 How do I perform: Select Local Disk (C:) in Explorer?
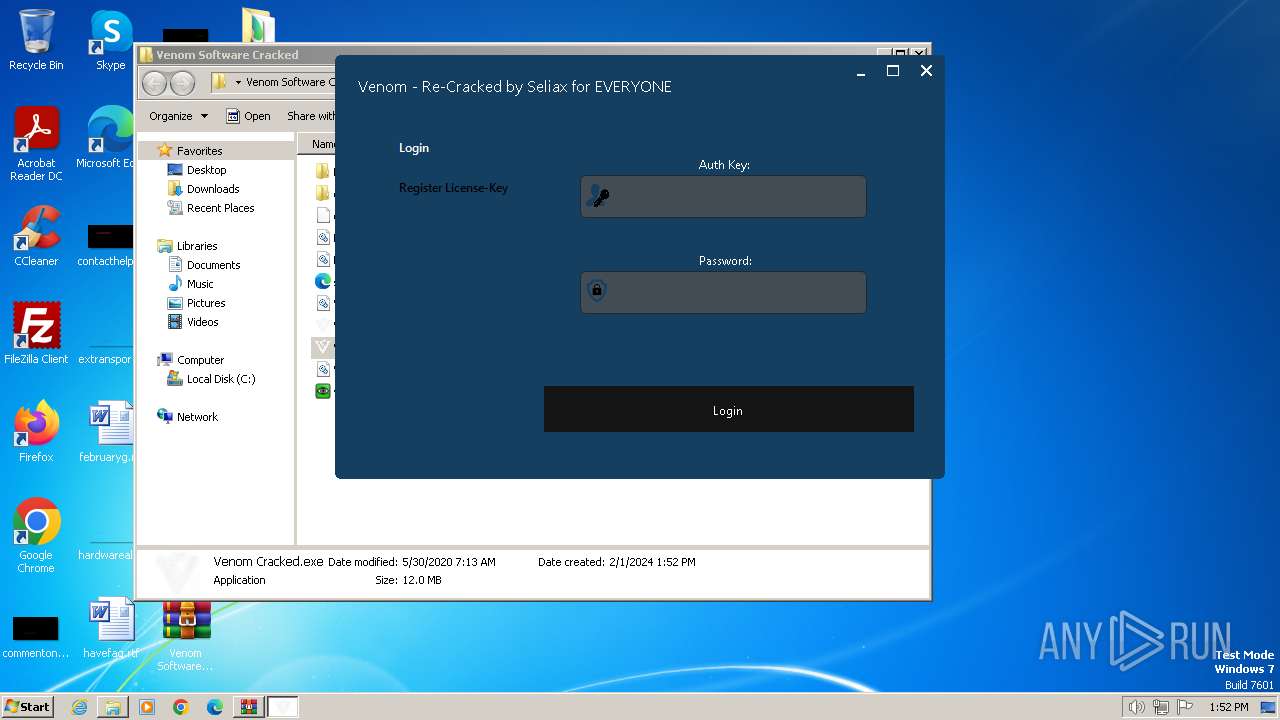[220, 379]
